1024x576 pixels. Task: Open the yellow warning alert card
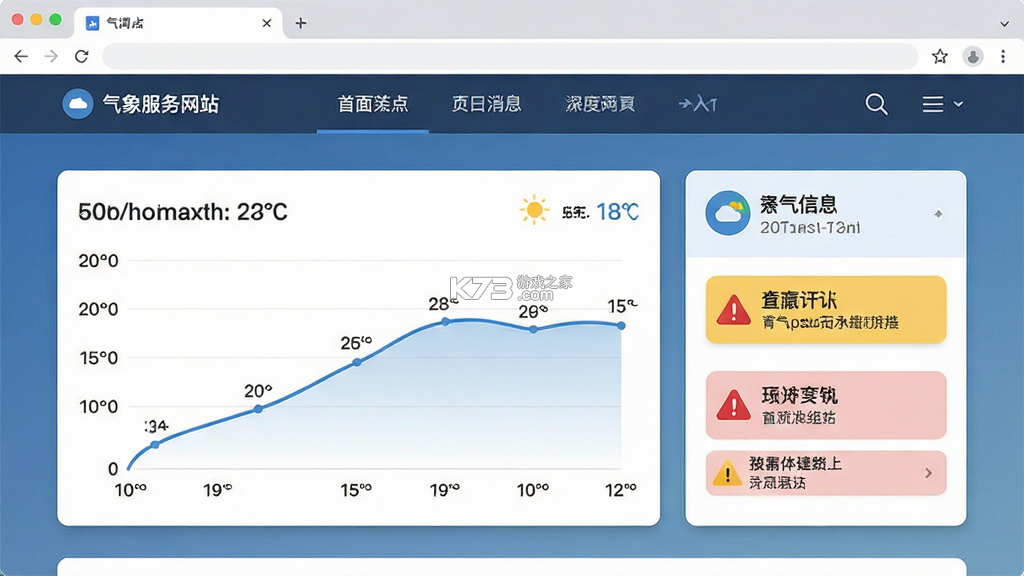click(x=825, y=310)
